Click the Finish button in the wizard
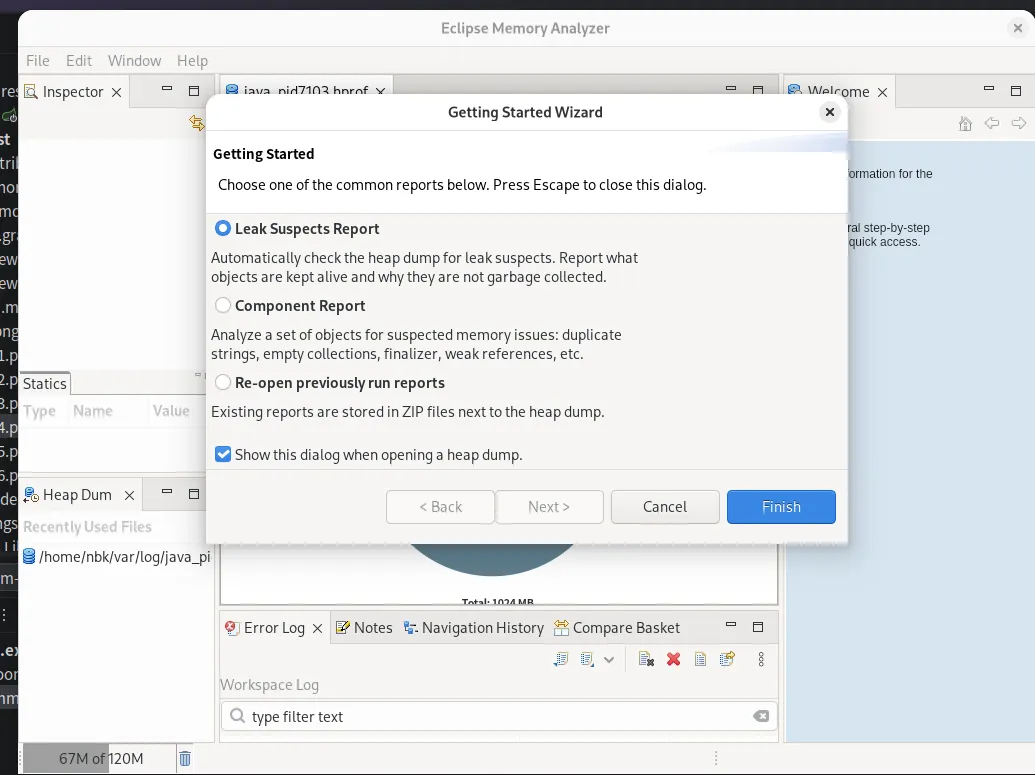Viewport: 1035px width, 775px height. (x=781, y=507)
